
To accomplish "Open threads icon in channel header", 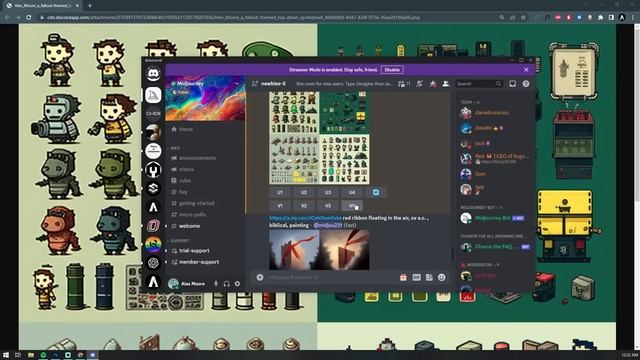I will tap(404, 84).
